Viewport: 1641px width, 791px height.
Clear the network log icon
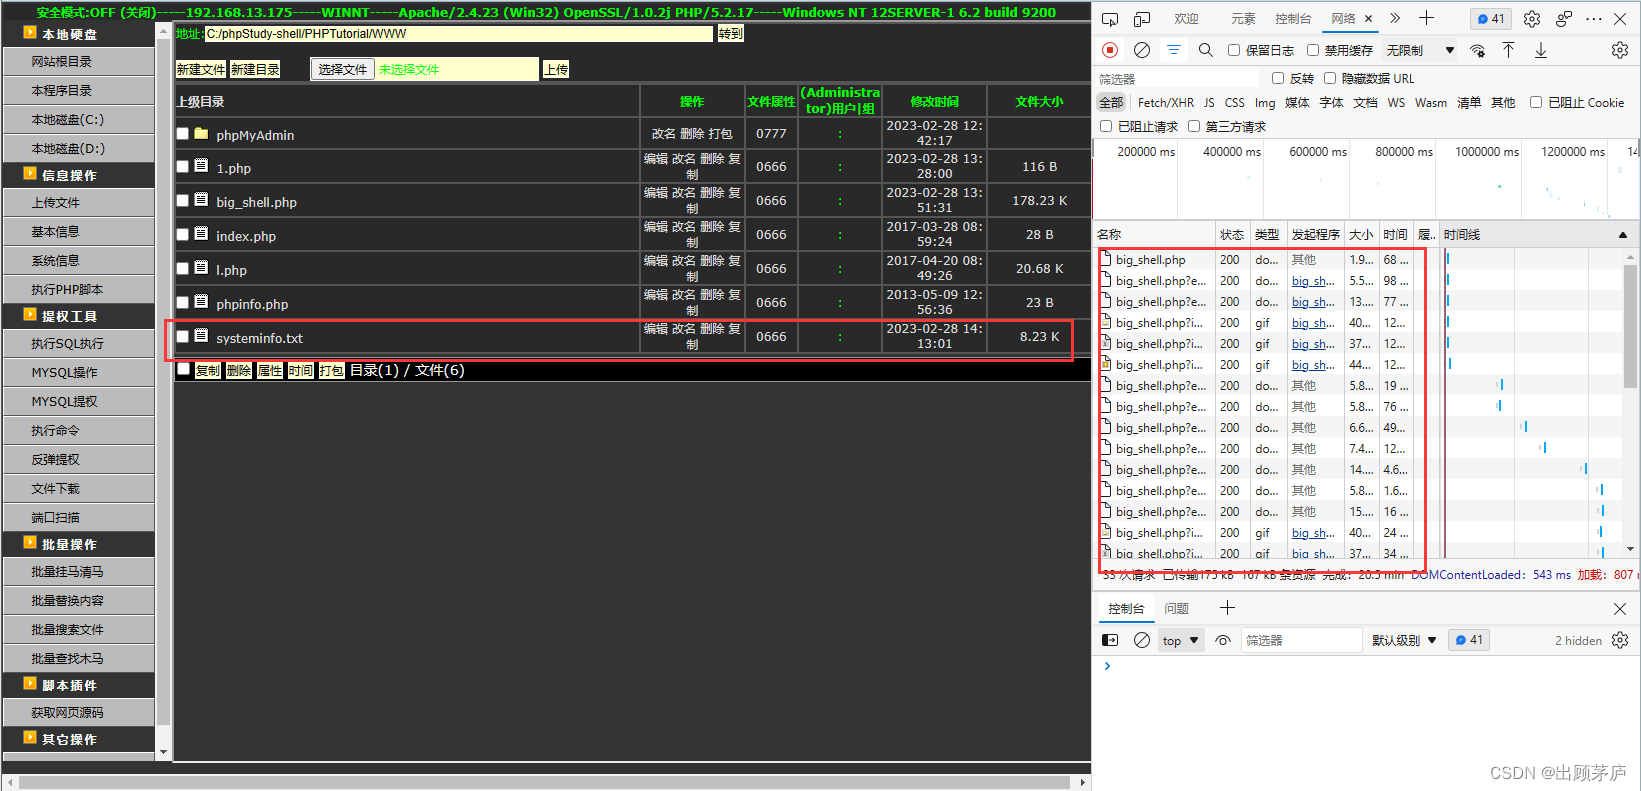coord(1142,50)
